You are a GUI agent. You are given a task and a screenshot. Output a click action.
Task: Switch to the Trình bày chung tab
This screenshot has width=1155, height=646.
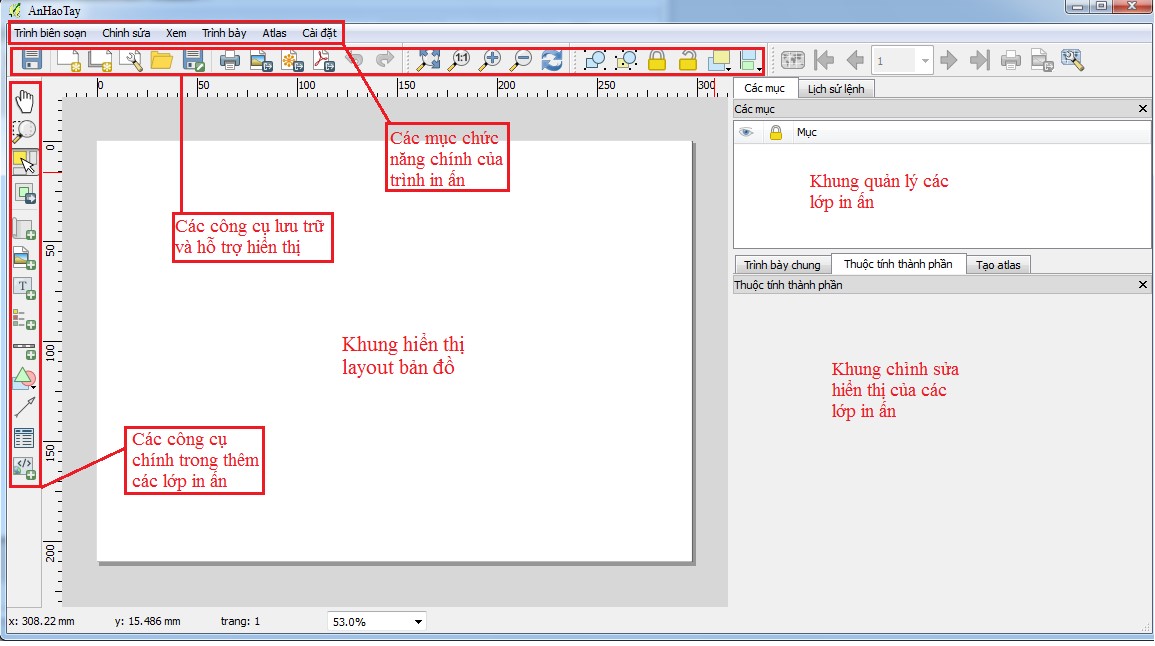[x=782, y=265]
